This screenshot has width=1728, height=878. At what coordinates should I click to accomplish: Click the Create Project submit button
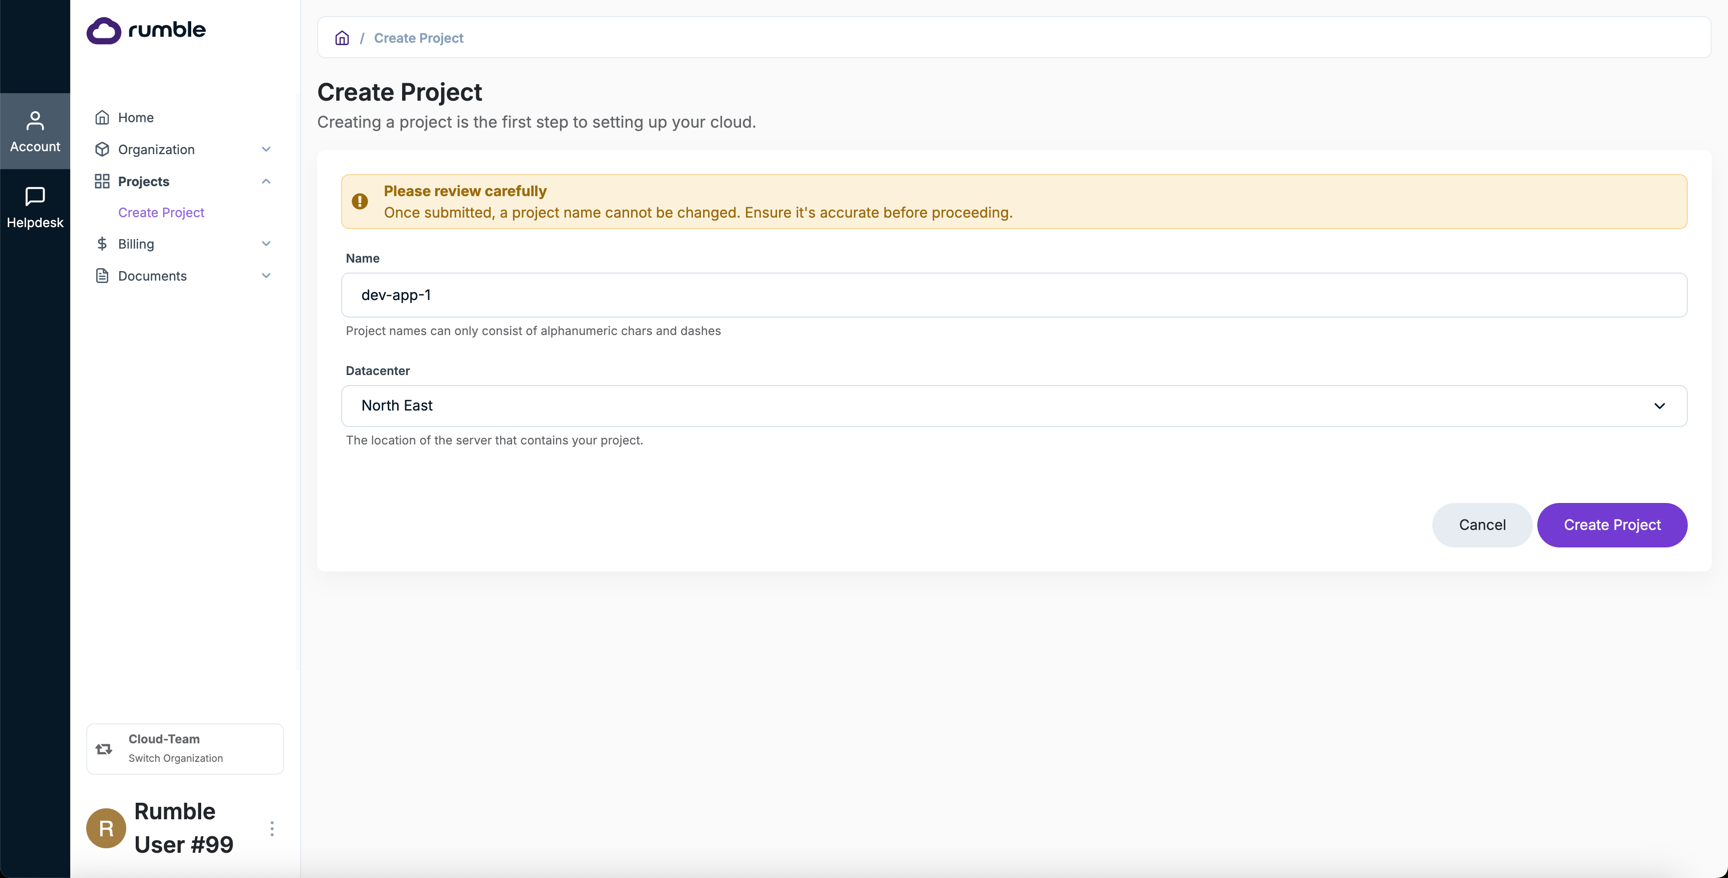click(x=1612, y=525)
